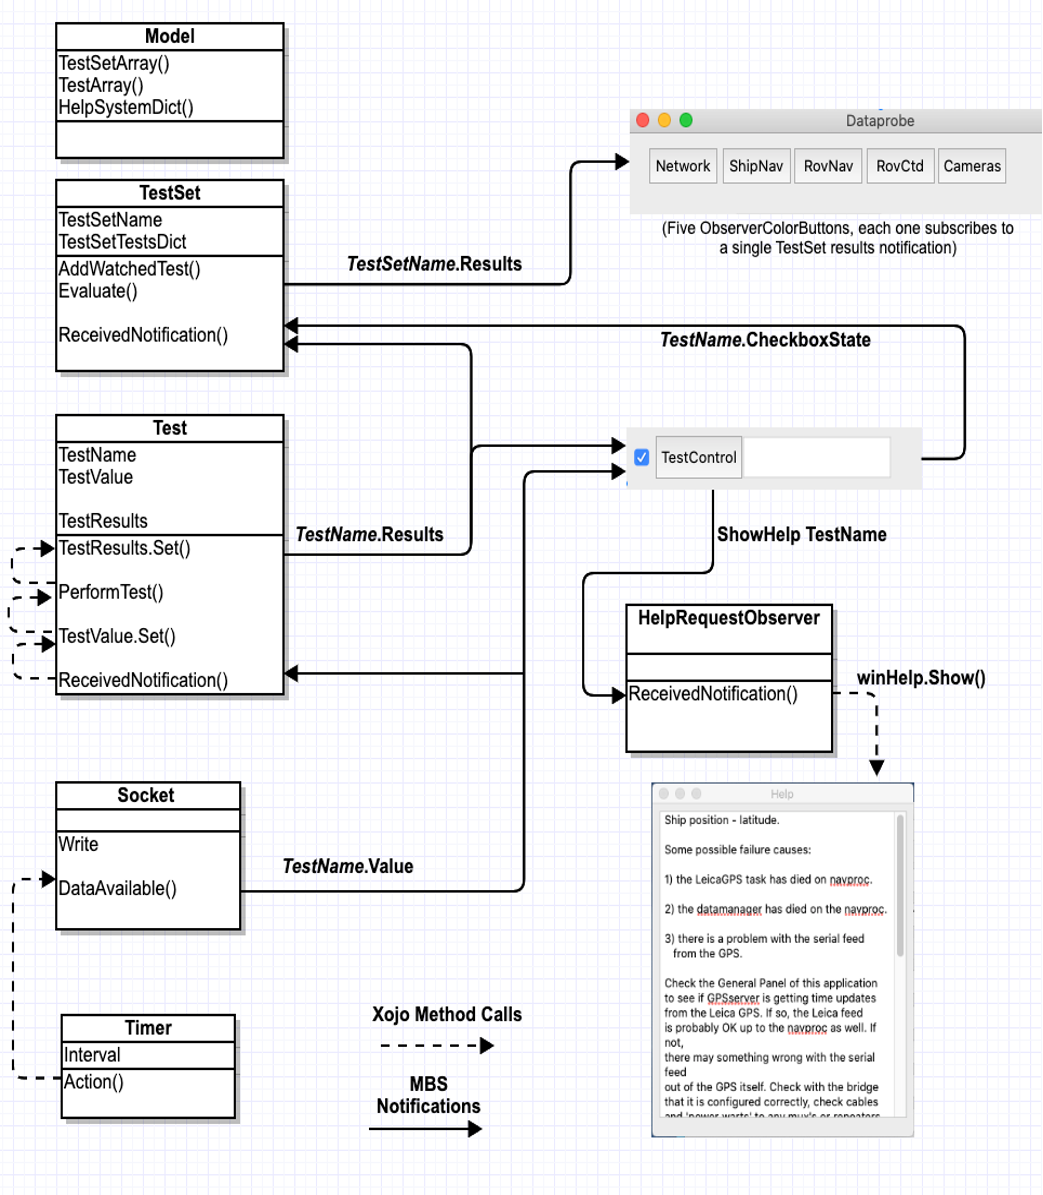Close the Dataprobe window with red button
The image size is (1043, 1195).
tap(643, 121)
